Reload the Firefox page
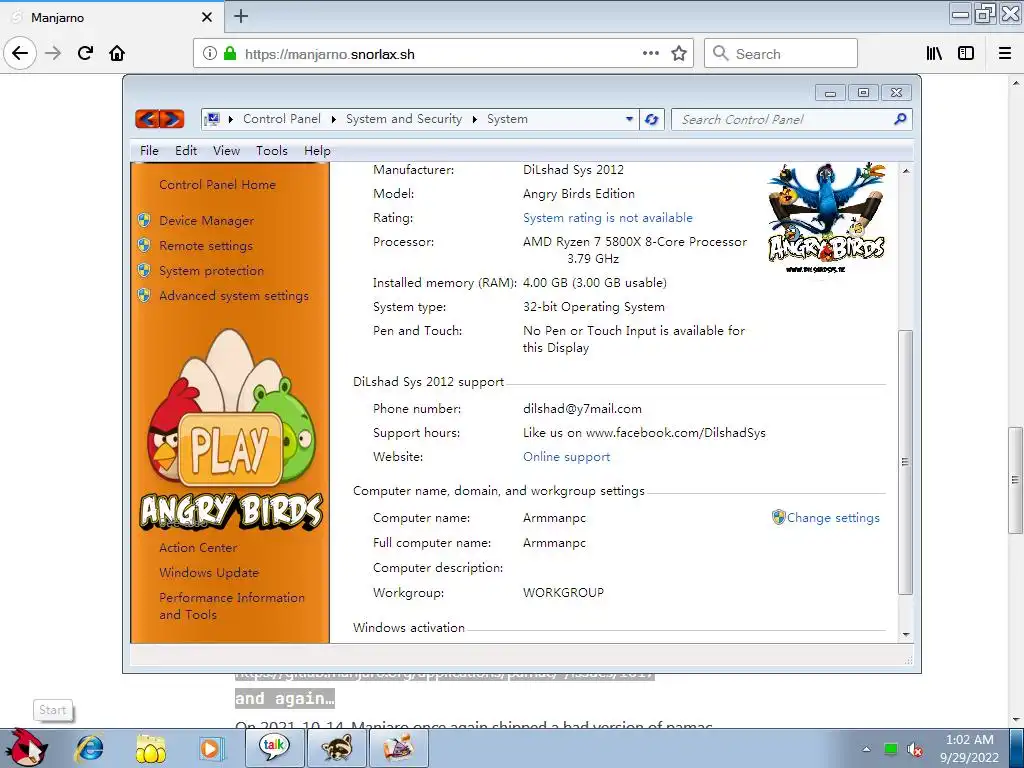The image size is (1024, 768). pyautogui.click(x=86, y=53)
